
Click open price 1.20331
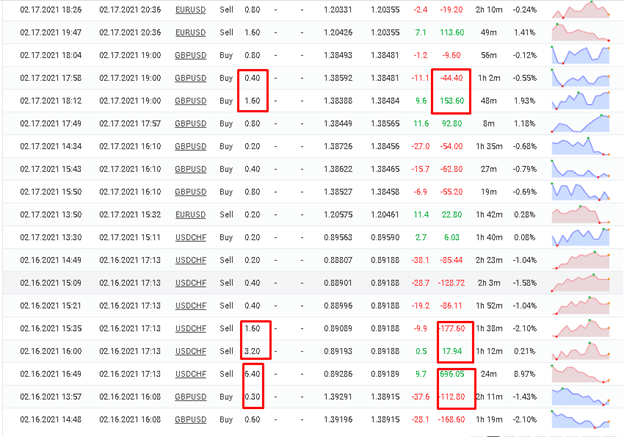(x=338, y=10)
